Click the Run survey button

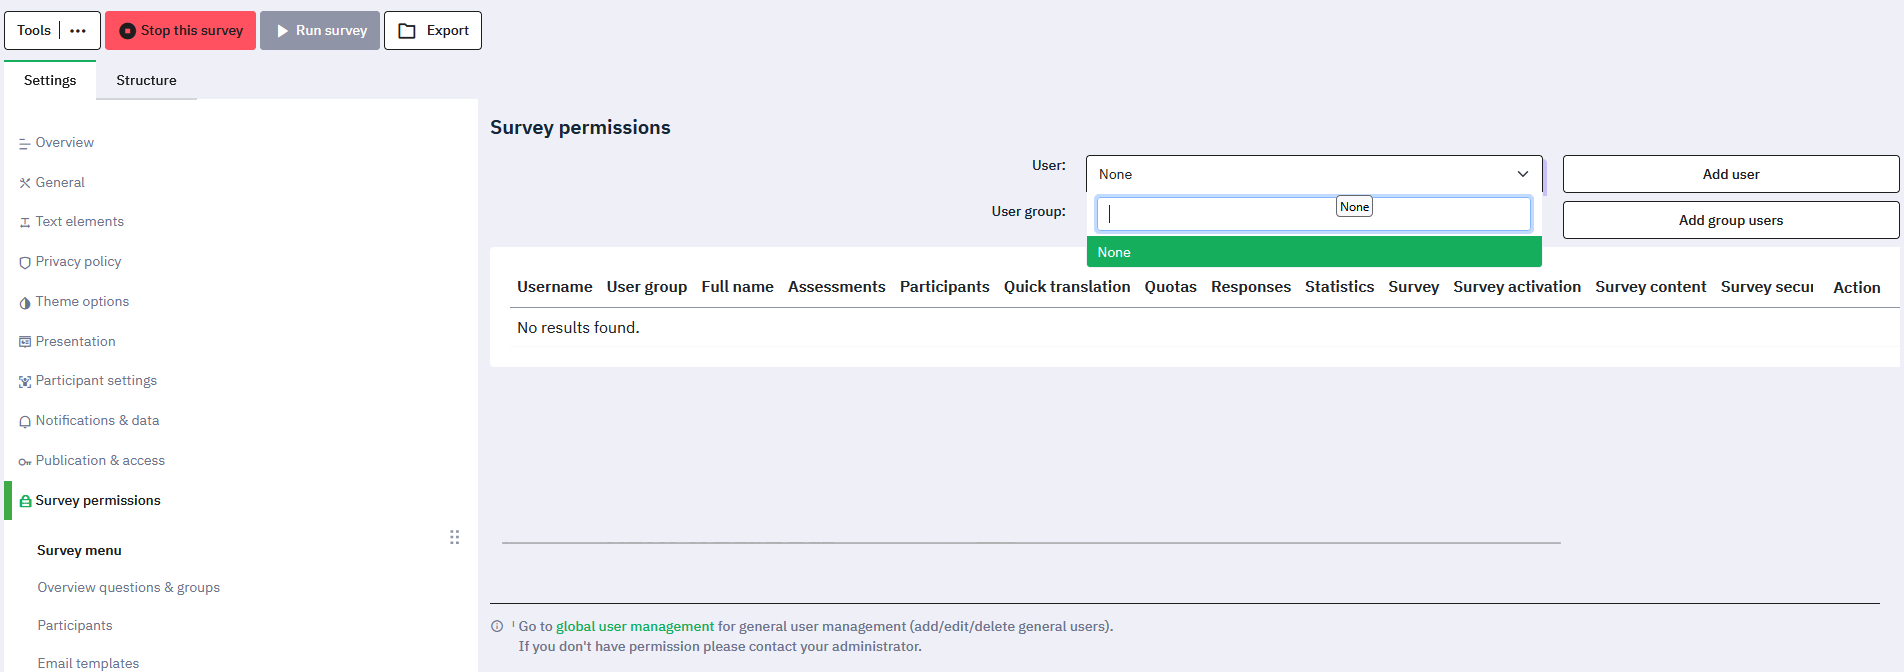click(320, 31)
